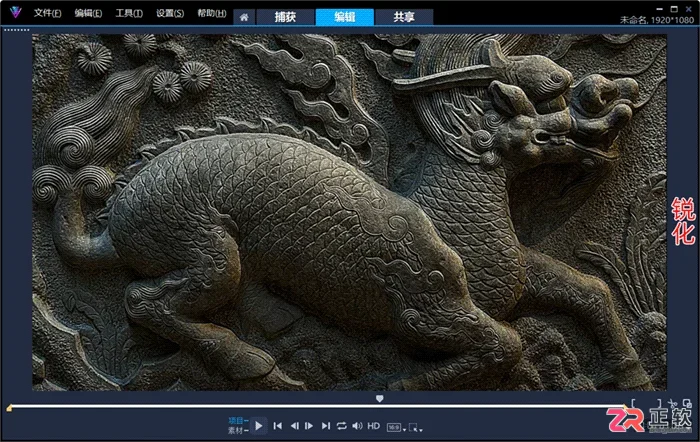Switch to the 捕获 tab
The image size is (700, 442).
point(285,17)
